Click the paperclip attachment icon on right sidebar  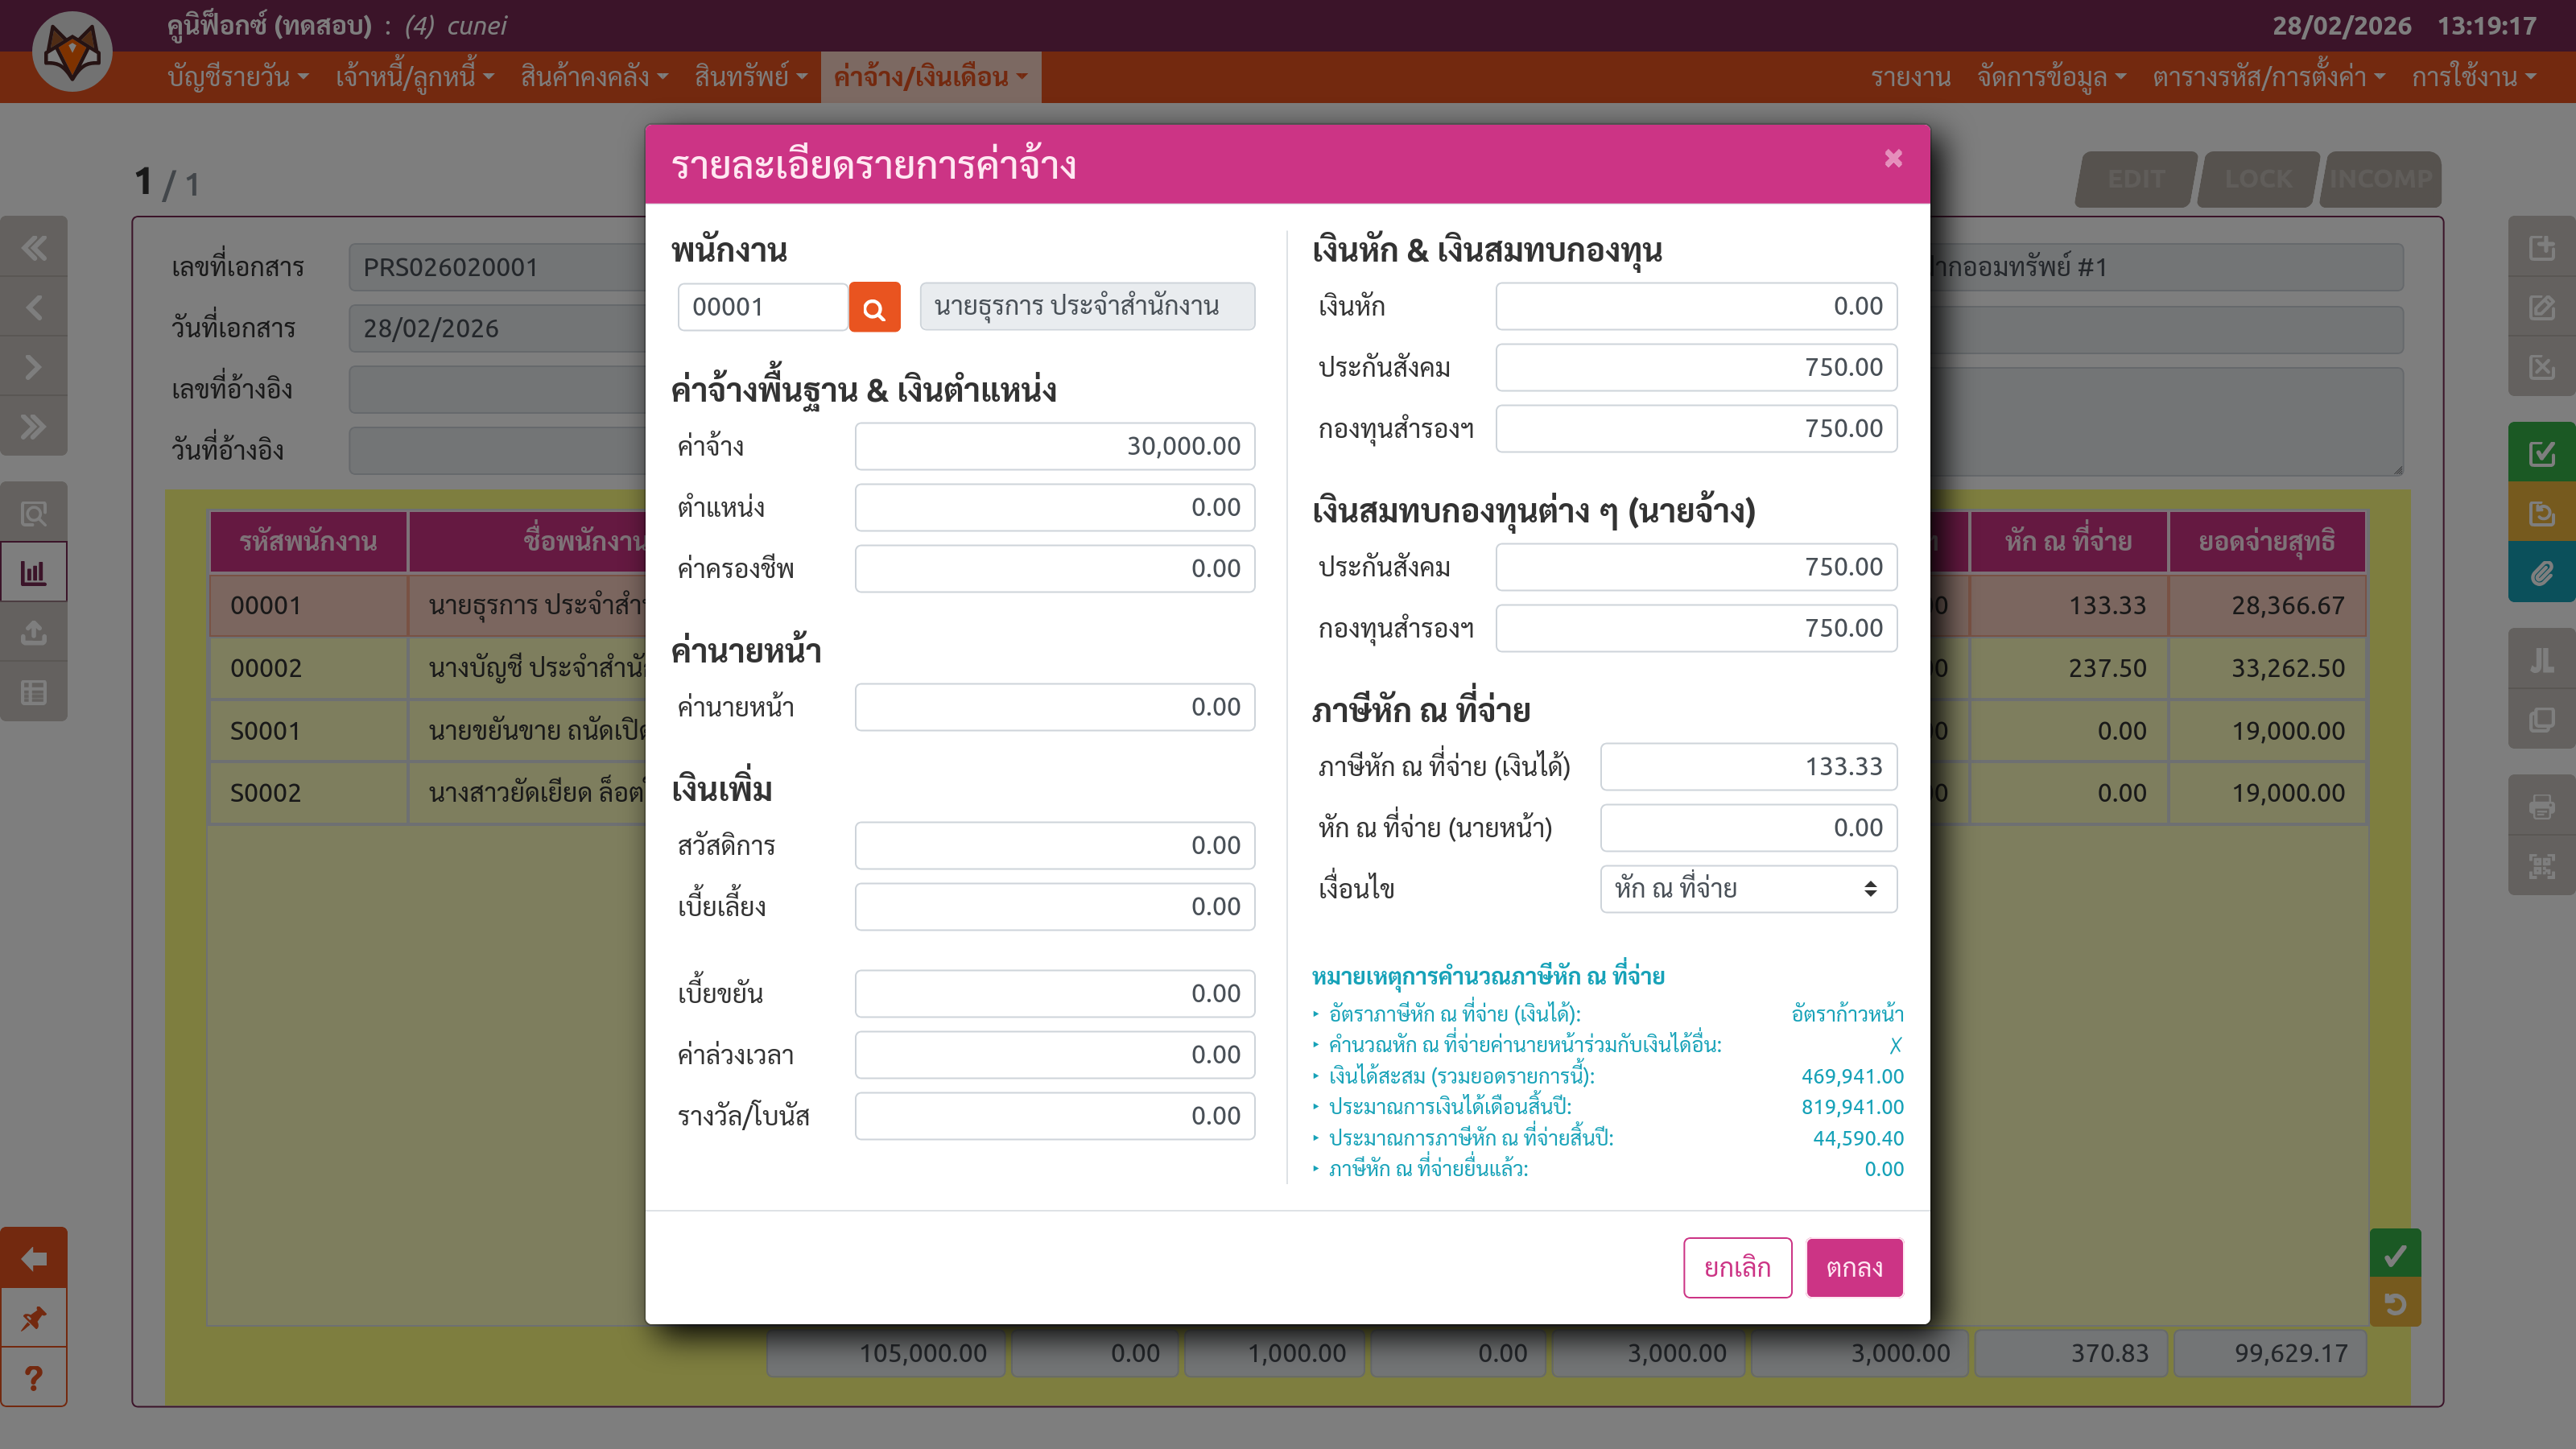[2541, 573]
